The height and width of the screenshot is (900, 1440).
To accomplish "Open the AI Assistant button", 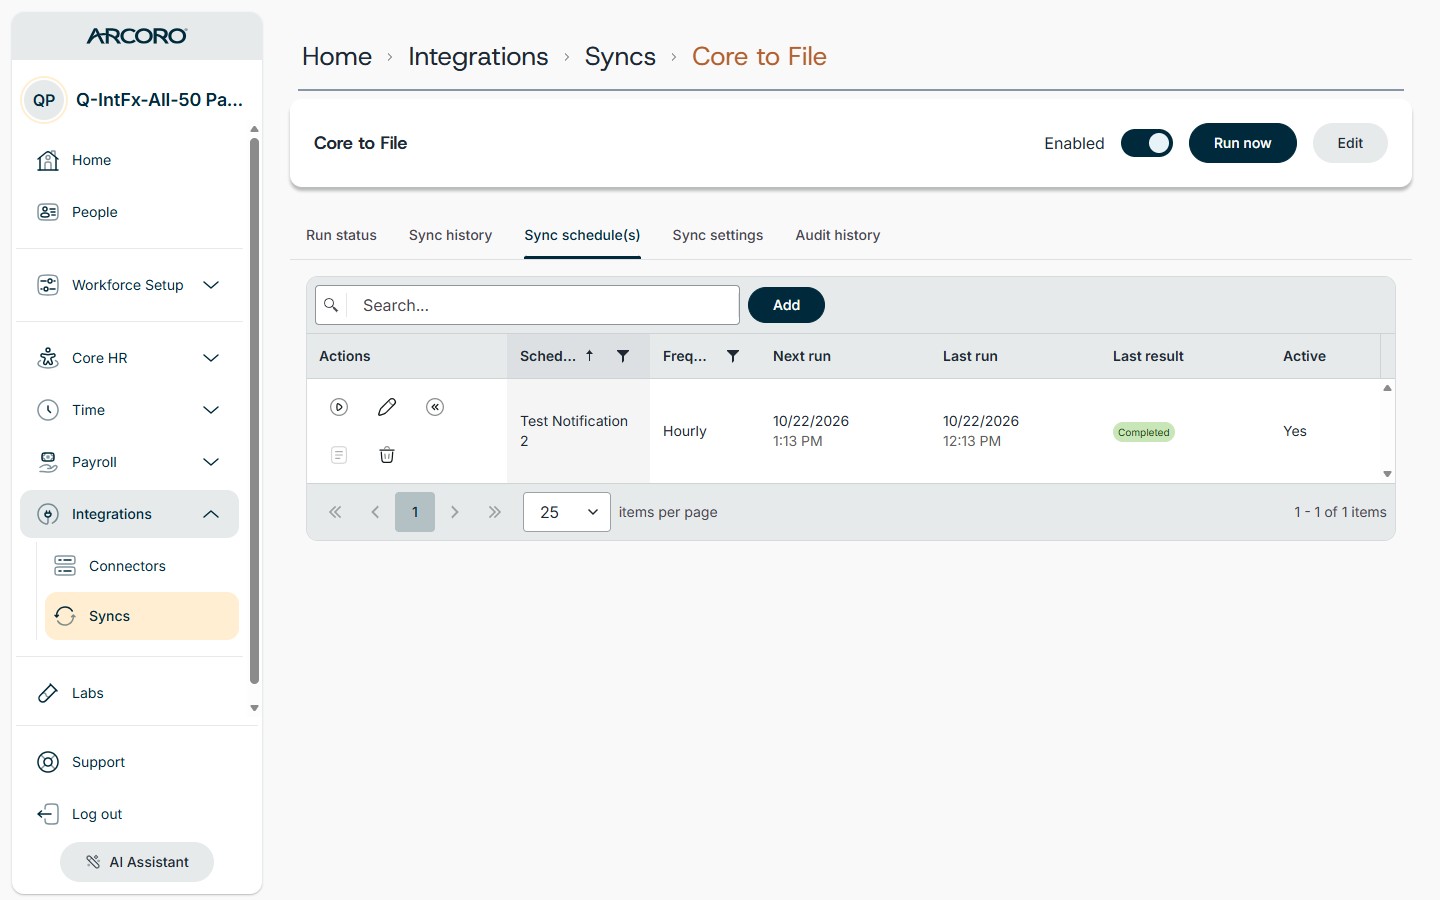I will (x=137, y=862).
